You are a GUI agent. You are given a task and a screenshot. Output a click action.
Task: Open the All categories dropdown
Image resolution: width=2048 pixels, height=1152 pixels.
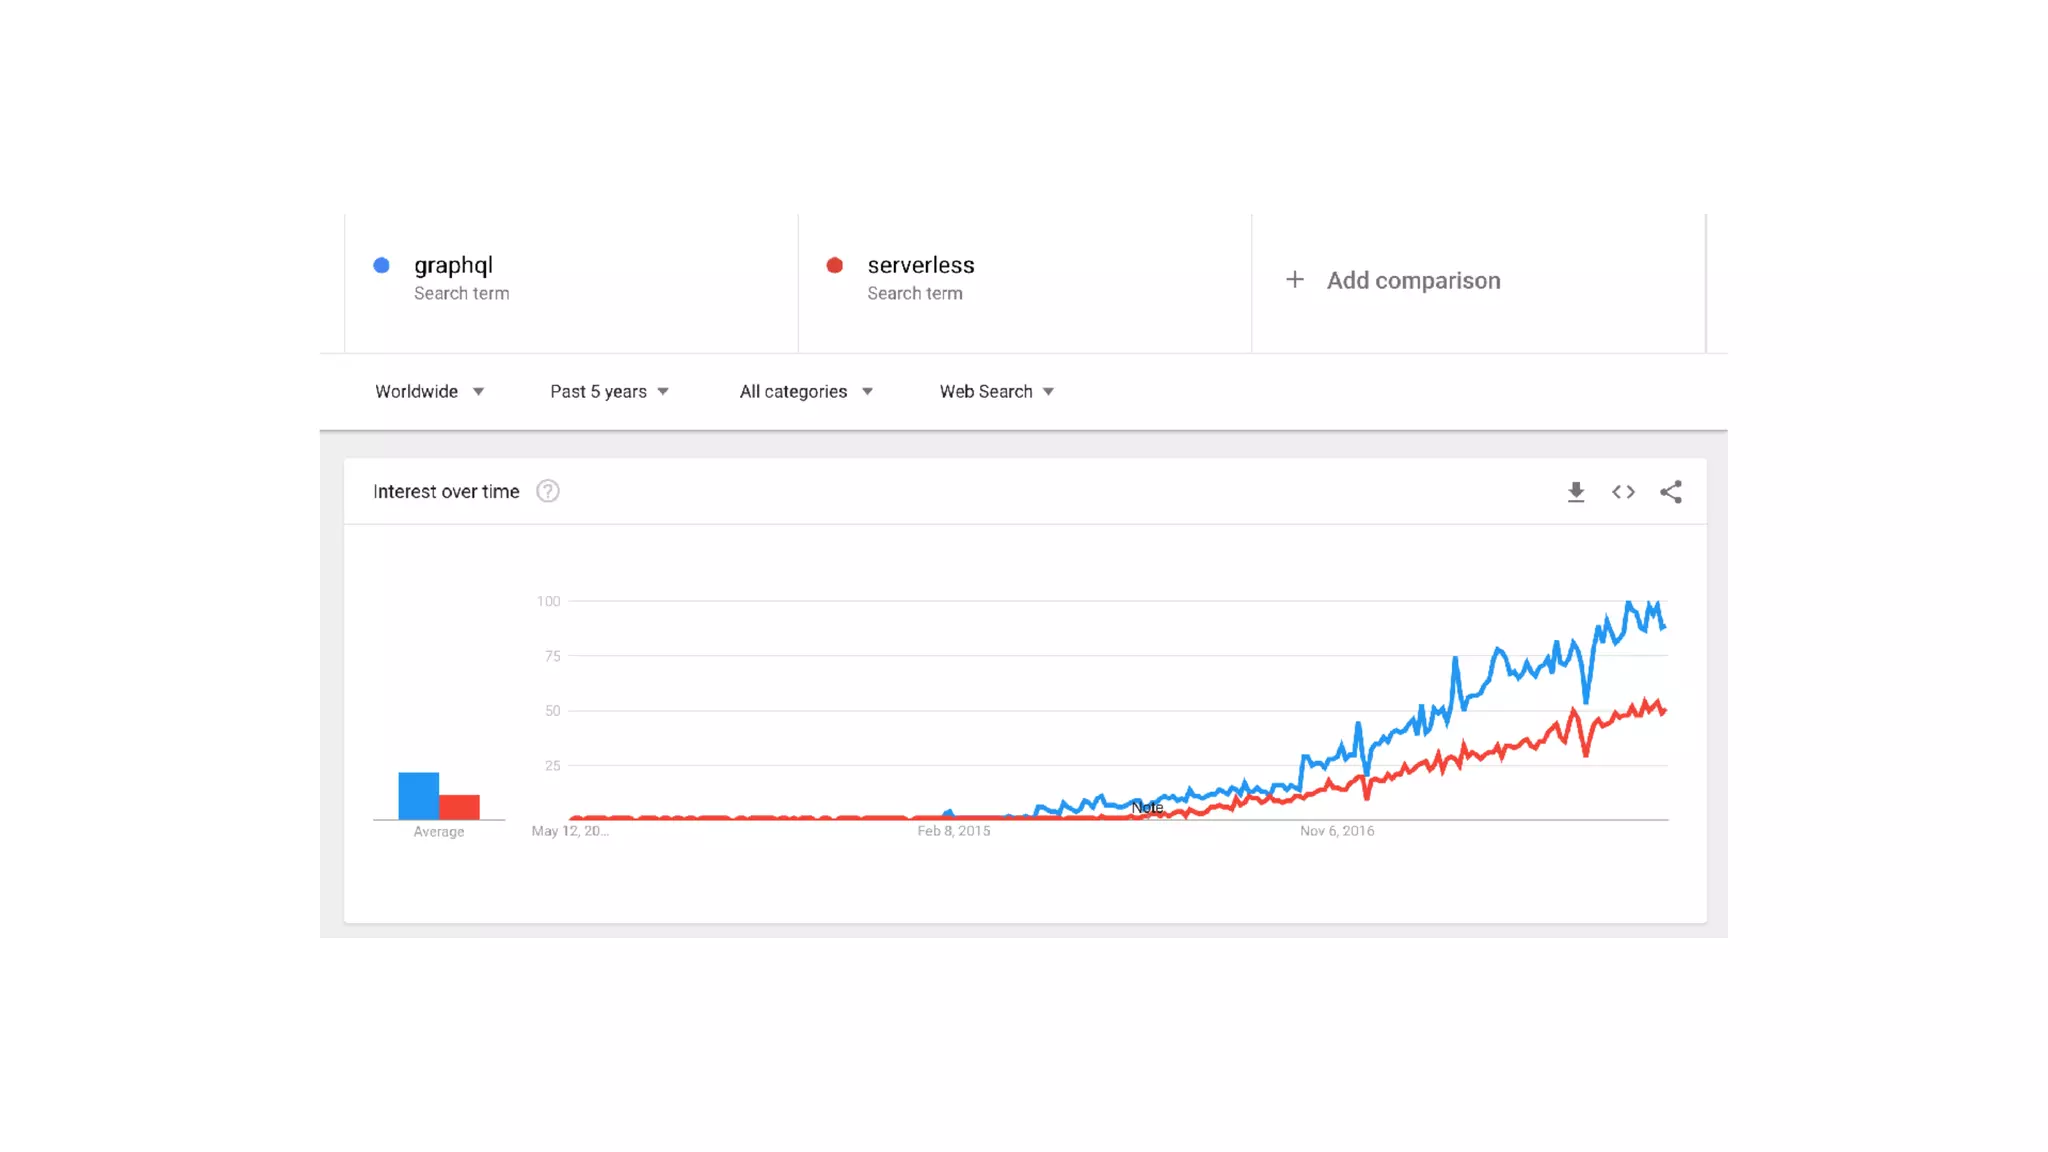coord(806,391)
